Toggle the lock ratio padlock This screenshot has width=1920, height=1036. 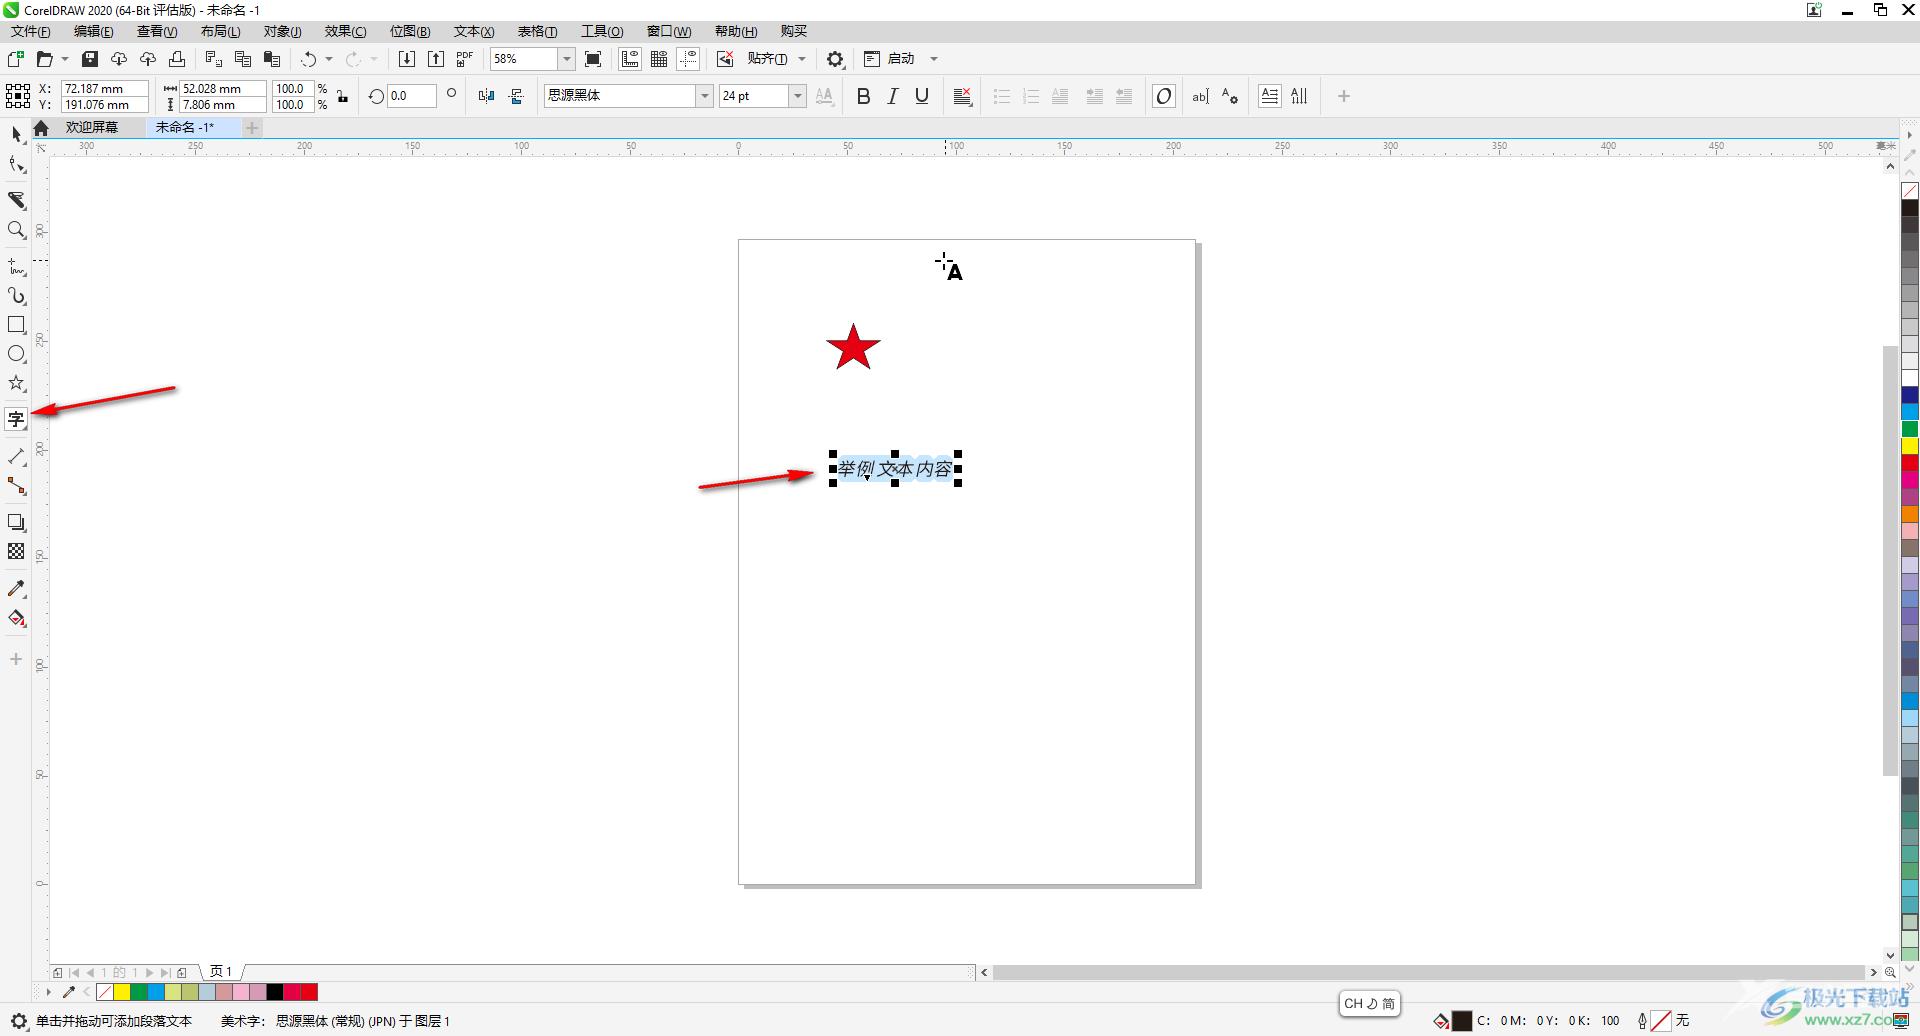click(x=342, y=96)
